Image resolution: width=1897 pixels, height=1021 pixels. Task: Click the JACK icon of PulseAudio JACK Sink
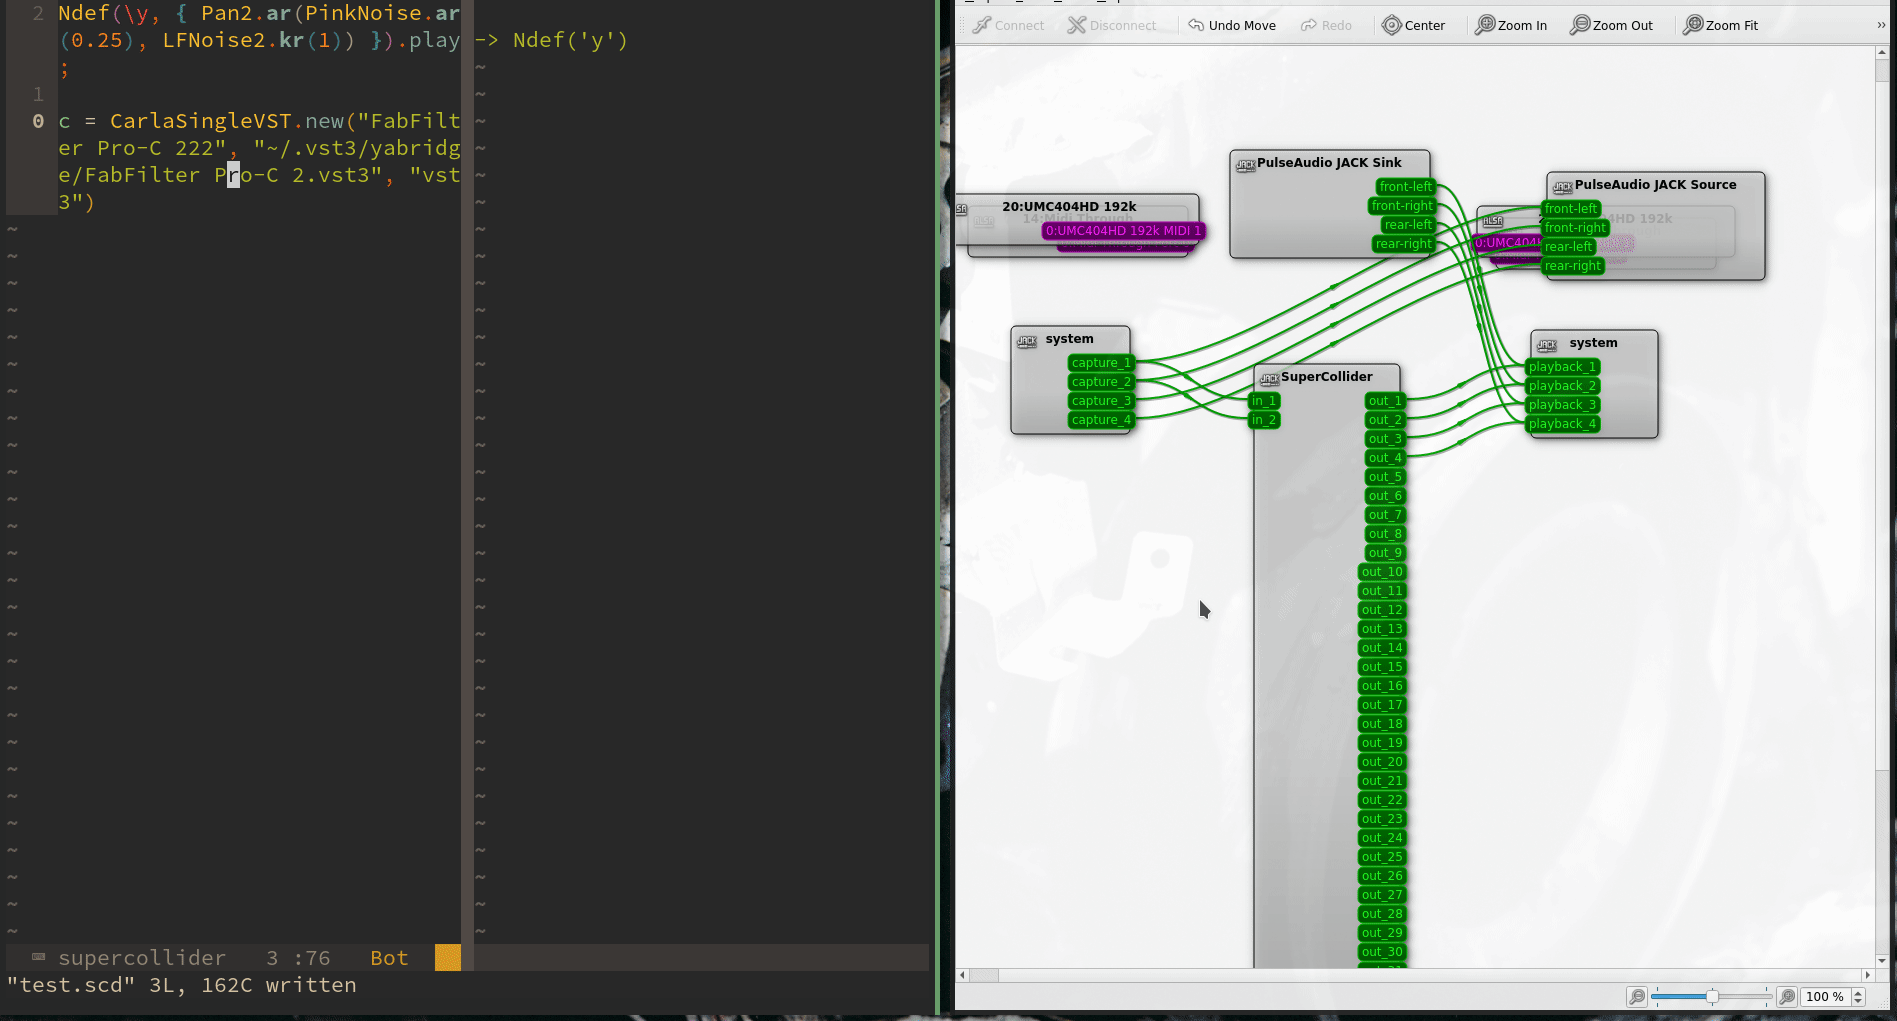[x=1246, y=165]
